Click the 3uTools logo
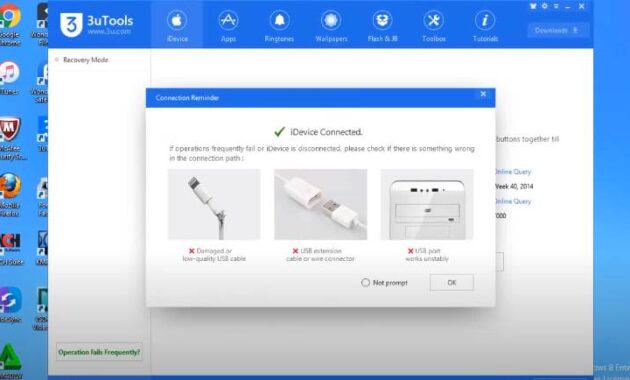The height and width of the screenshot is (380, 630). coord(96,25)
